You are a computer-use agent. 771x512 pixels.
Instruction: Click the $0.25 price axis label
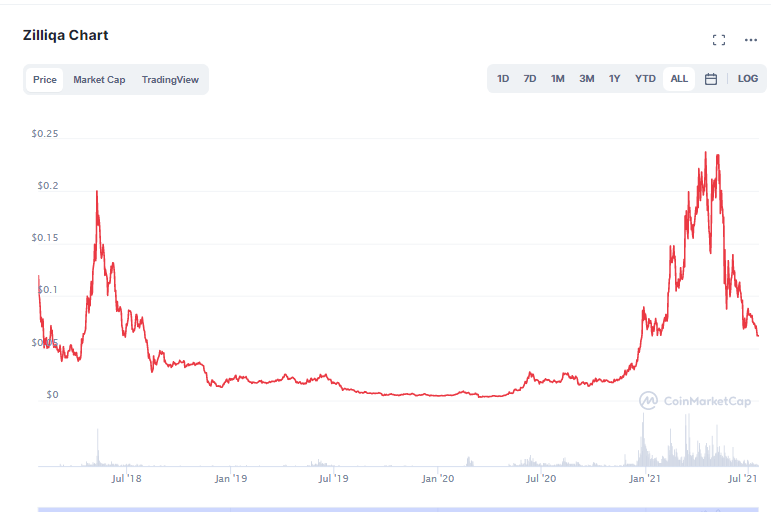tap(45, 134)
